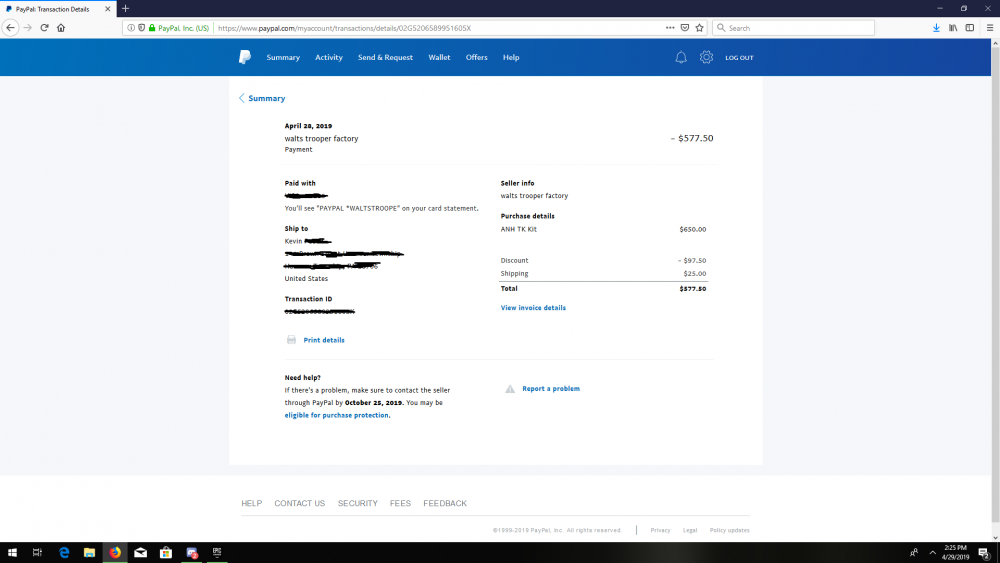Open Activity in PayPal navigation
The width and height of the screenshot is (1000, 563).
click(328, 57)
